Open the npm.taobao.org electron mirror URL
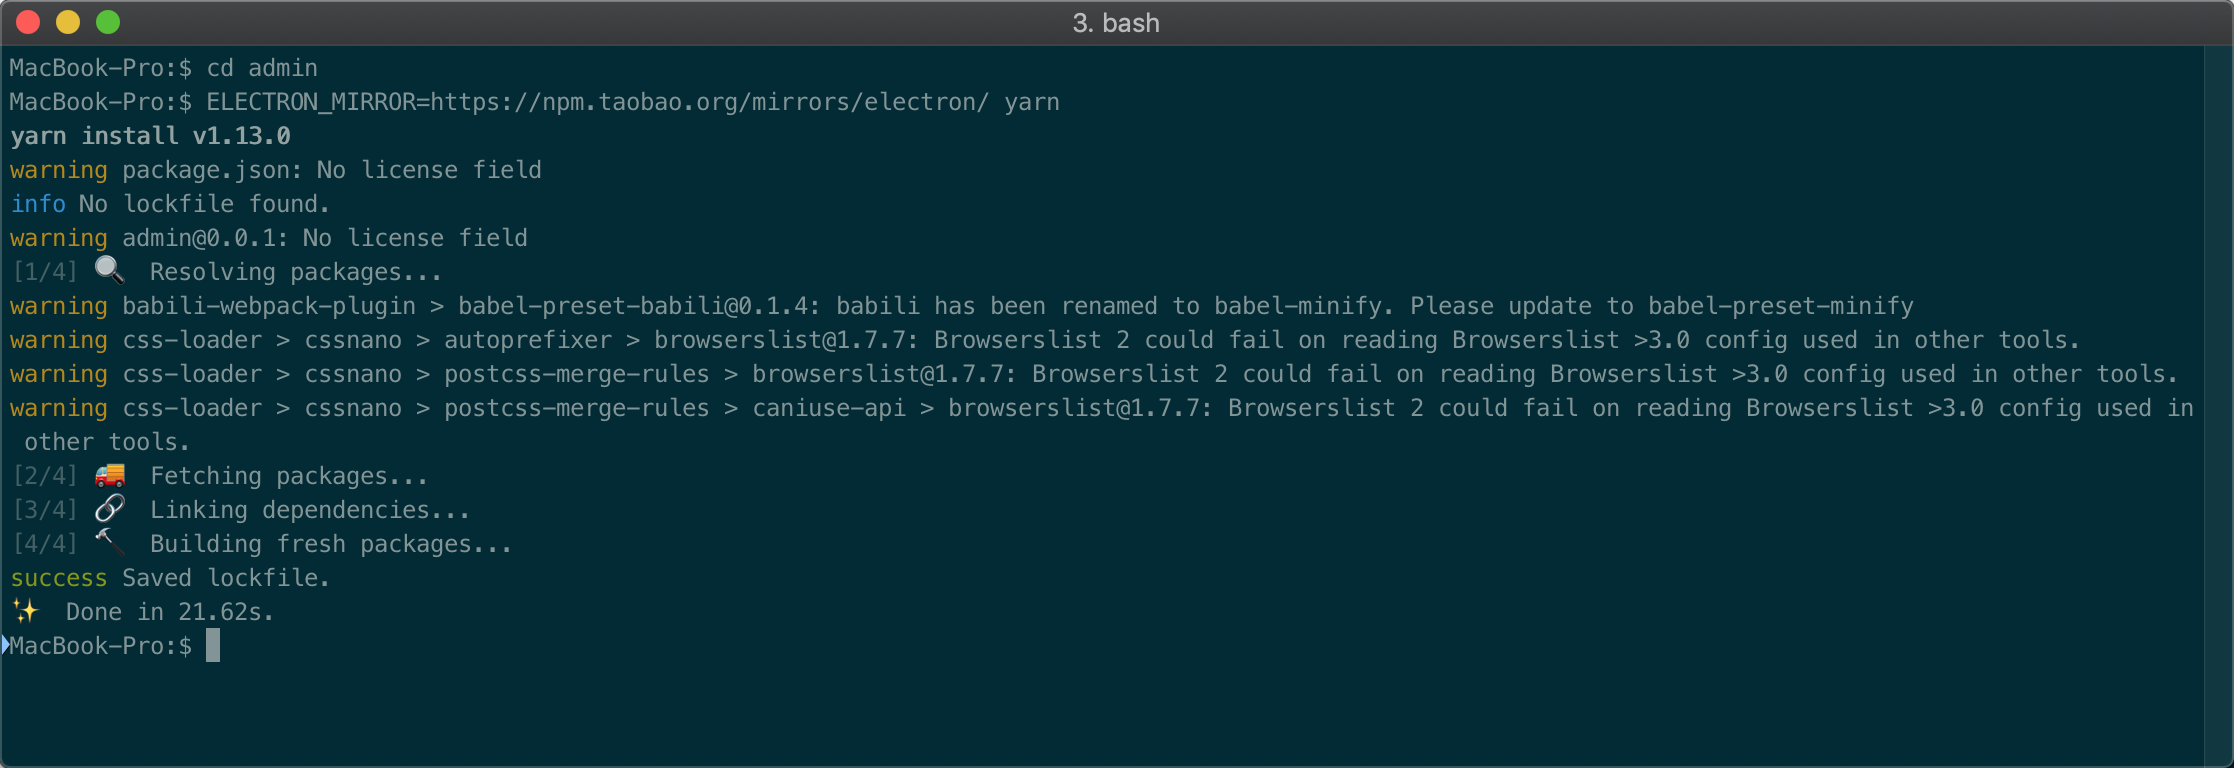 [x=708, y=102]
